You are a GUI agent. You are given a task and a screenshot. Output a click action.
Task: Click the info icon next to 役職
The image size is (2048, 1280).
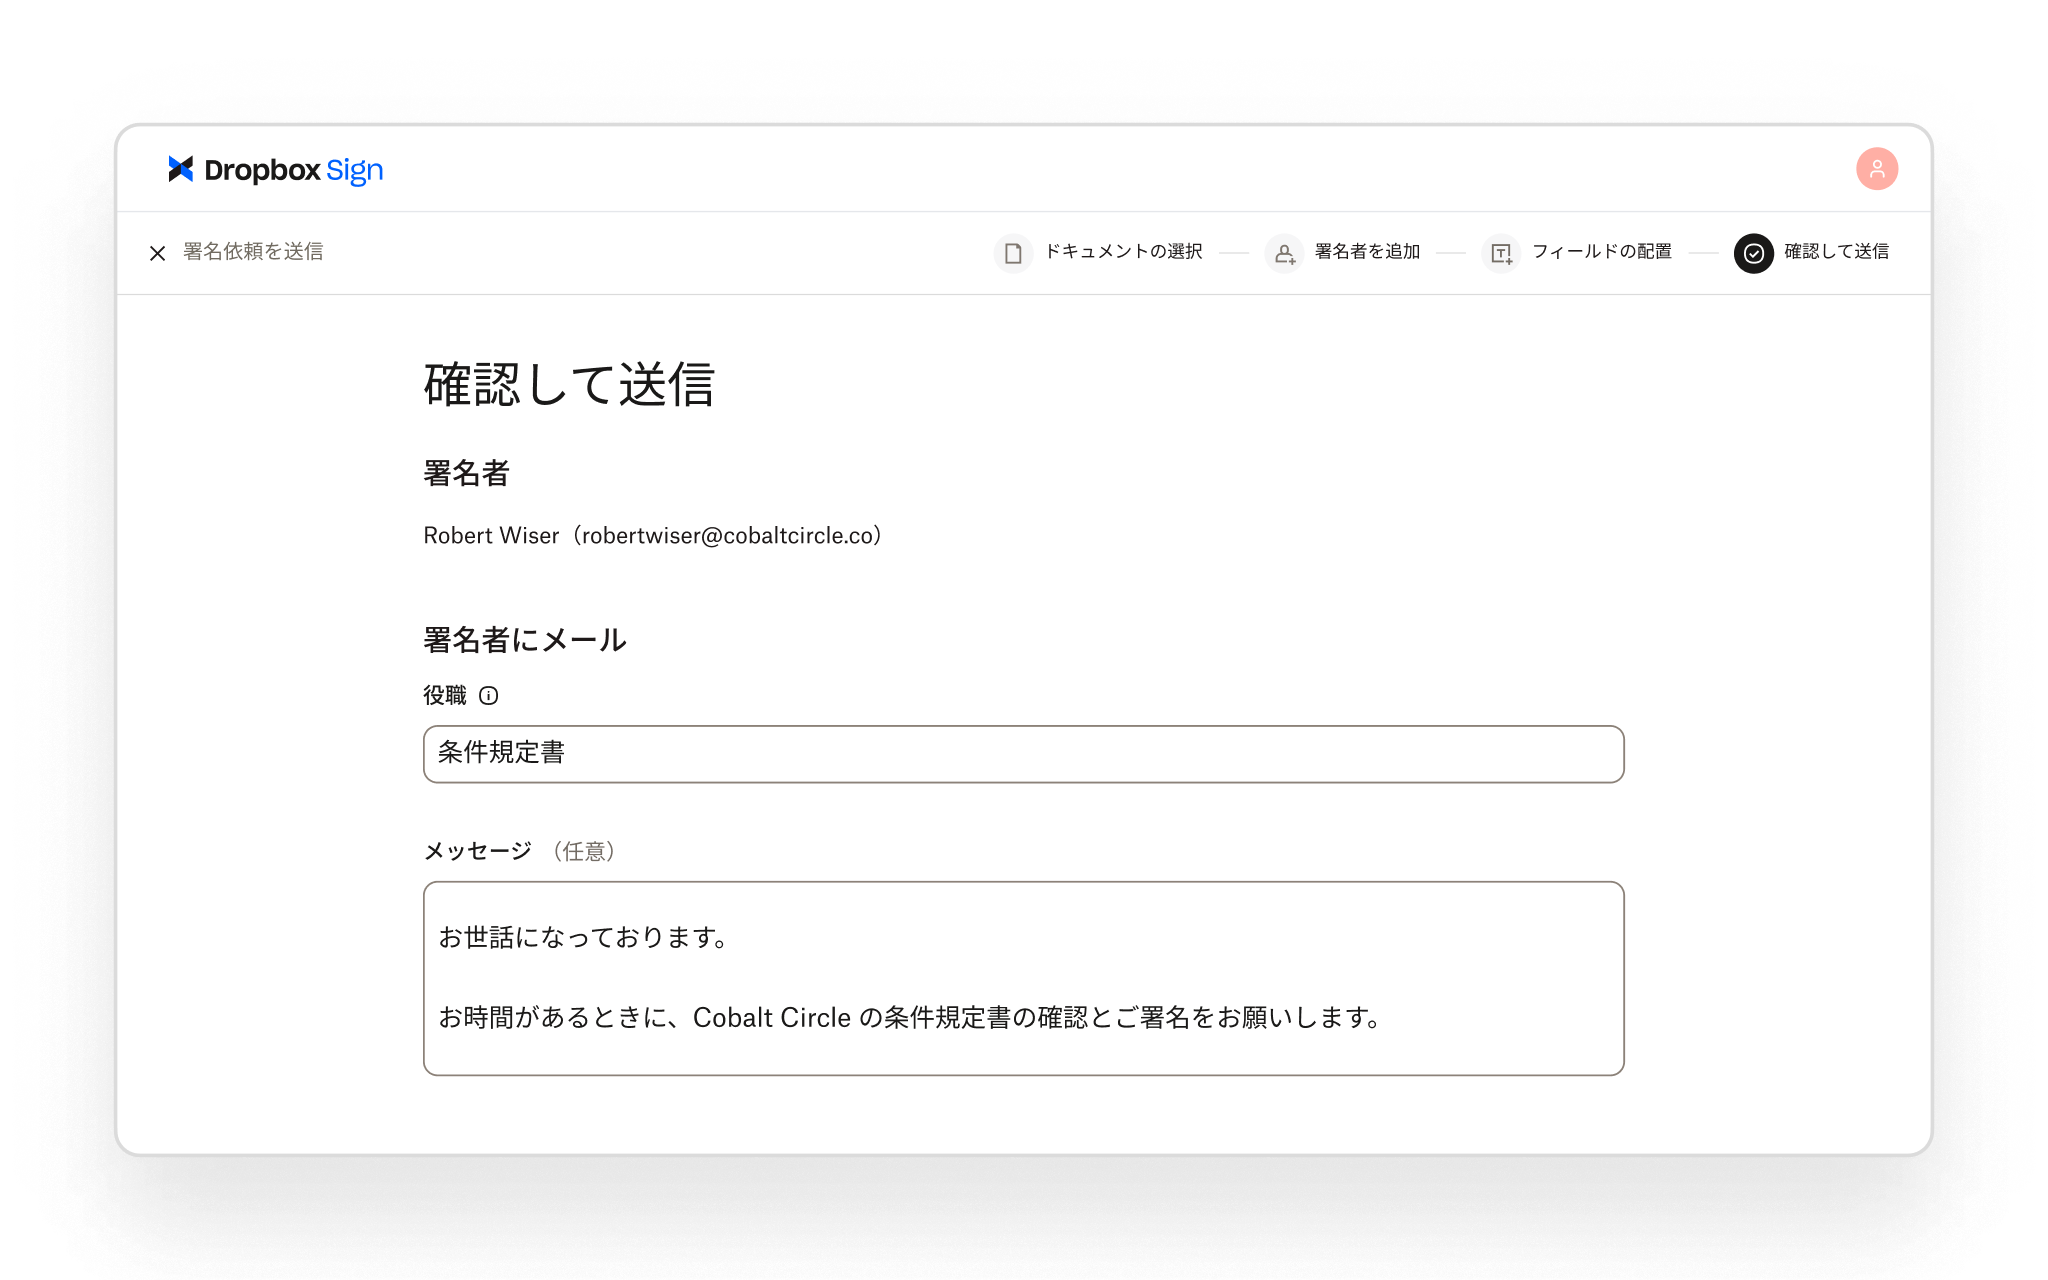coord(488,696)
